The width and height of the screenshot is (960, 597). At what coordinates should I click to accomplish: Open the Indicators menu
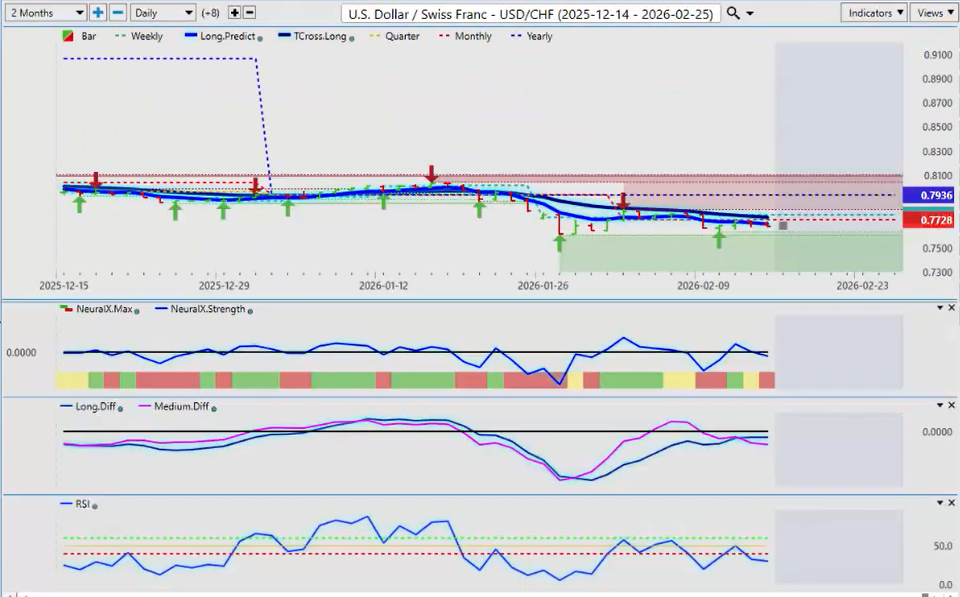click(874, 13)
